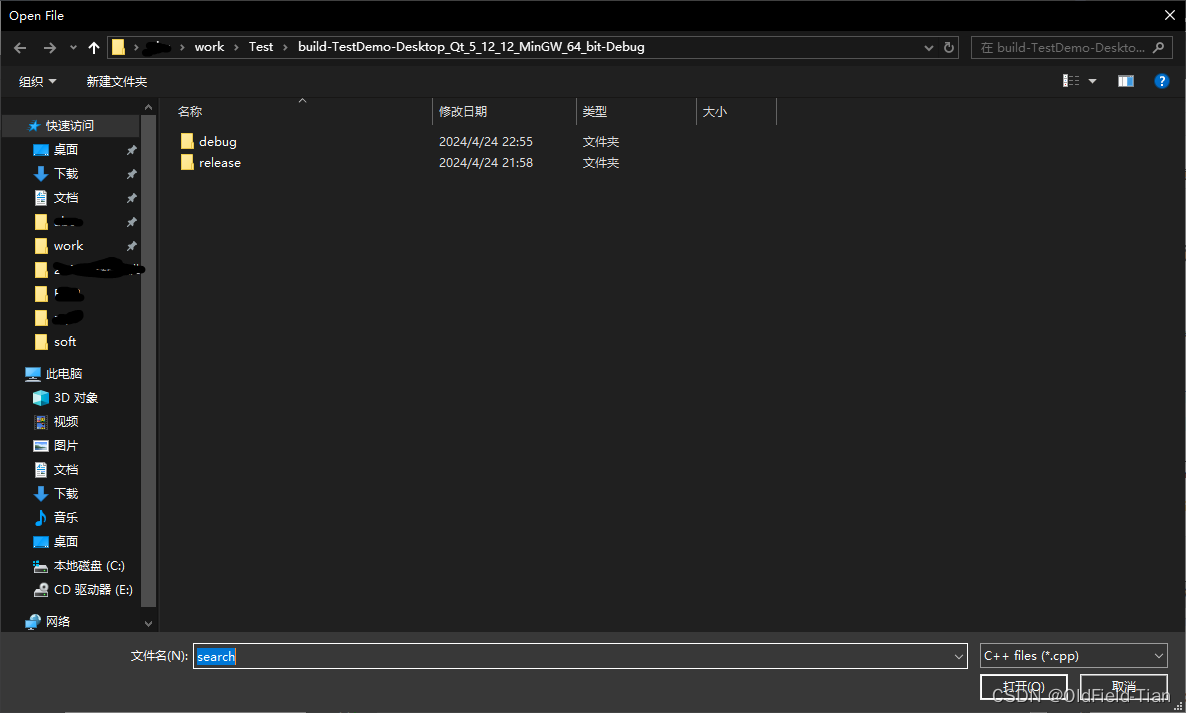Open pinned 下载 under quick access
This screenshot has width=1186, height=713.
[x=66, y=174]
